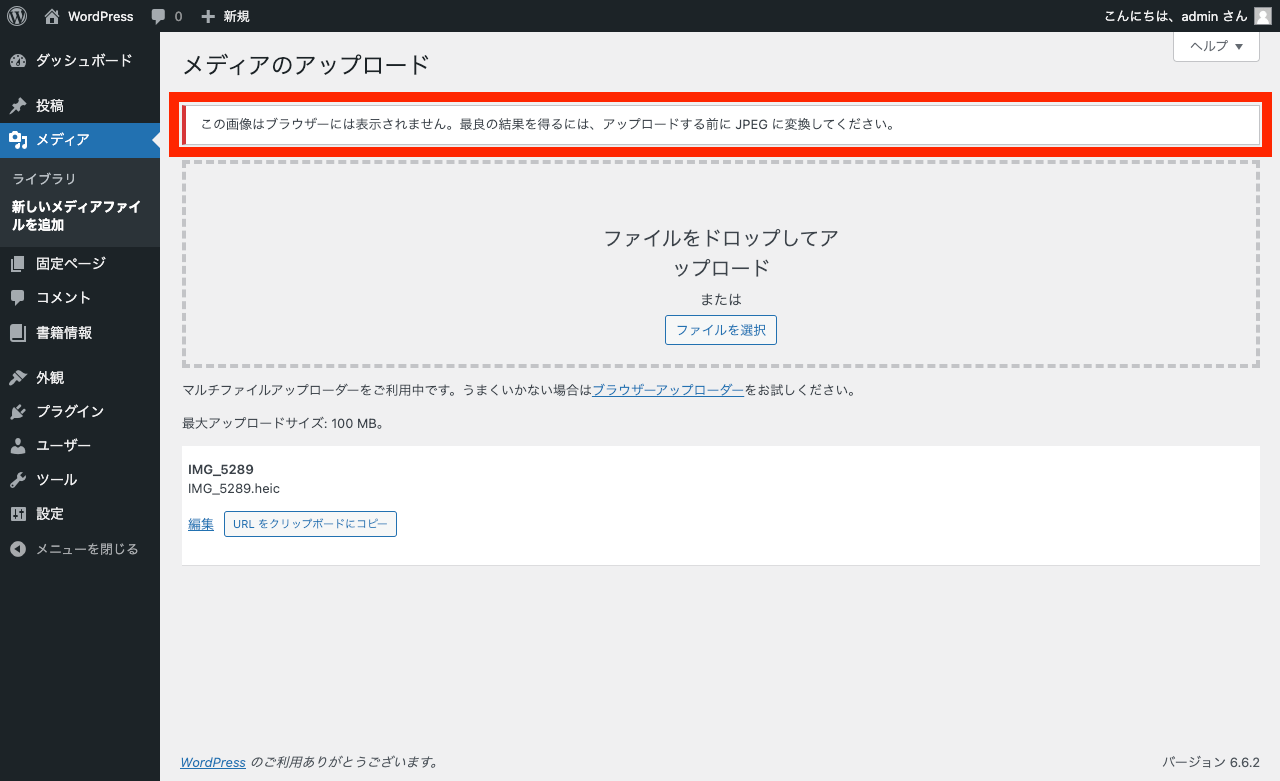Click the collapse-menu arrow icon
The image size is (1280, 781).
click(18, 549)
